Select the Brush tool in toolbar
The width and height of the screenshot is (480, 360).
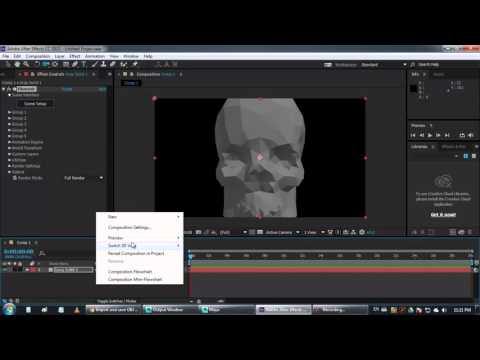94,64
